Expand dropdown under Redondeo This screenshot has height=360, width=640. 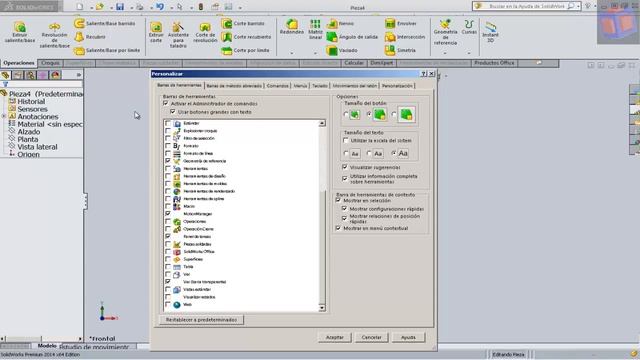coord(292,53)
